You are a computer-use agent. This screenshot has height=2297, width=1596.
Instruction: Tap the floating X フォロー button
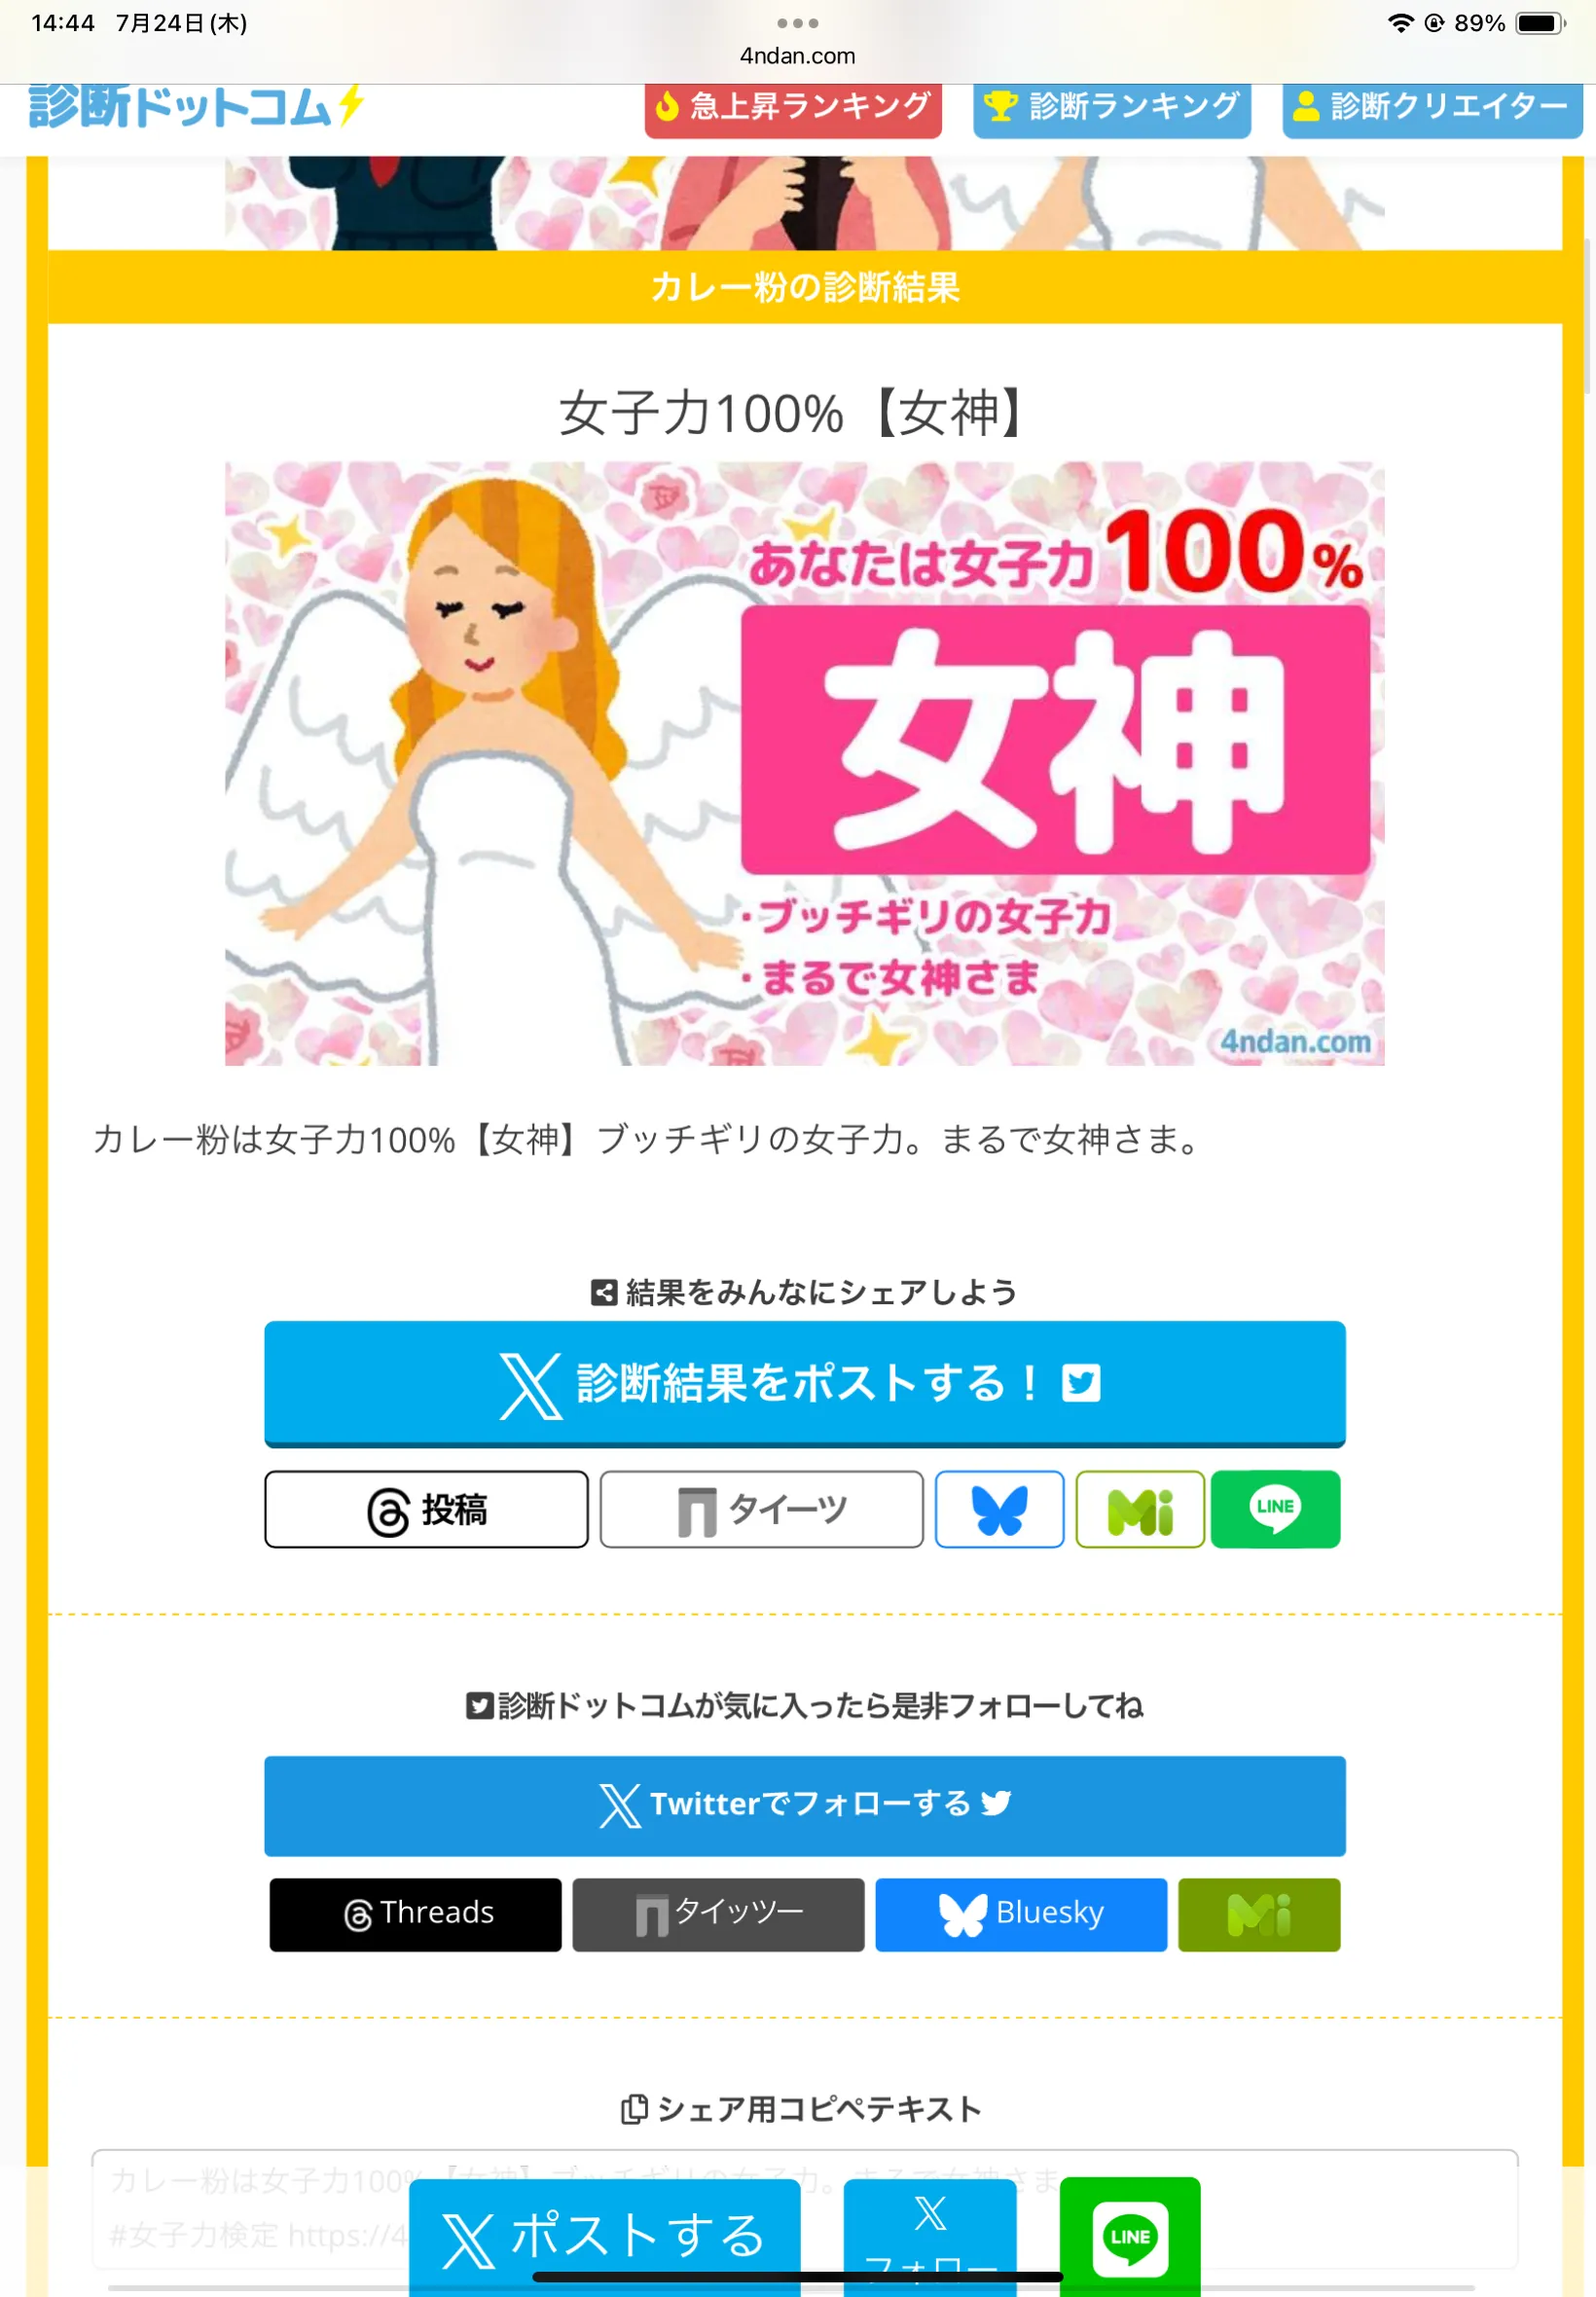click(930, 2238)
